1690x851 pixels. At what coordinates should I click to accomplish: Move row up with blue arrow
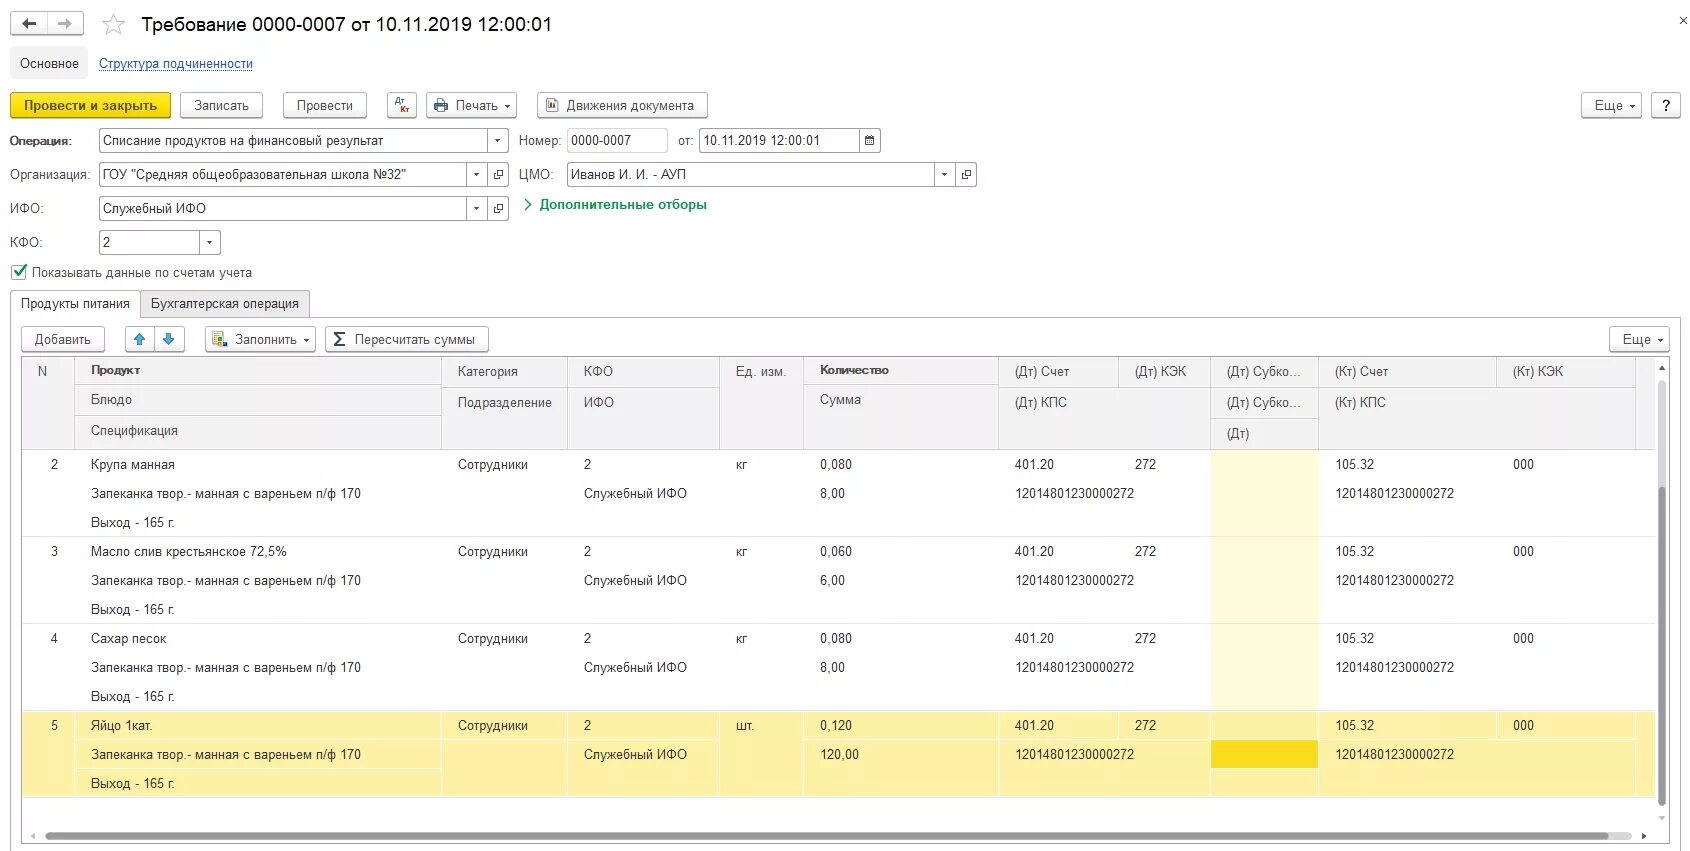140,339
